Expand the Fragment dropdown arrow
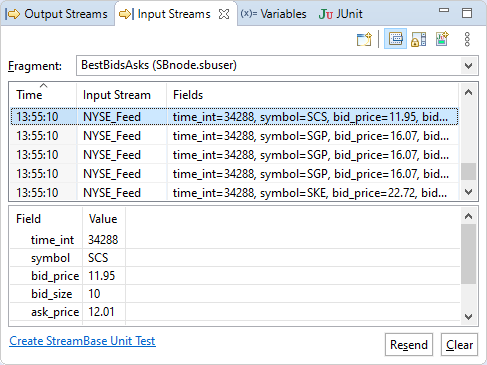Image resolution: width=487 pixels, height=365 pixels. click(x=468, y=66)
